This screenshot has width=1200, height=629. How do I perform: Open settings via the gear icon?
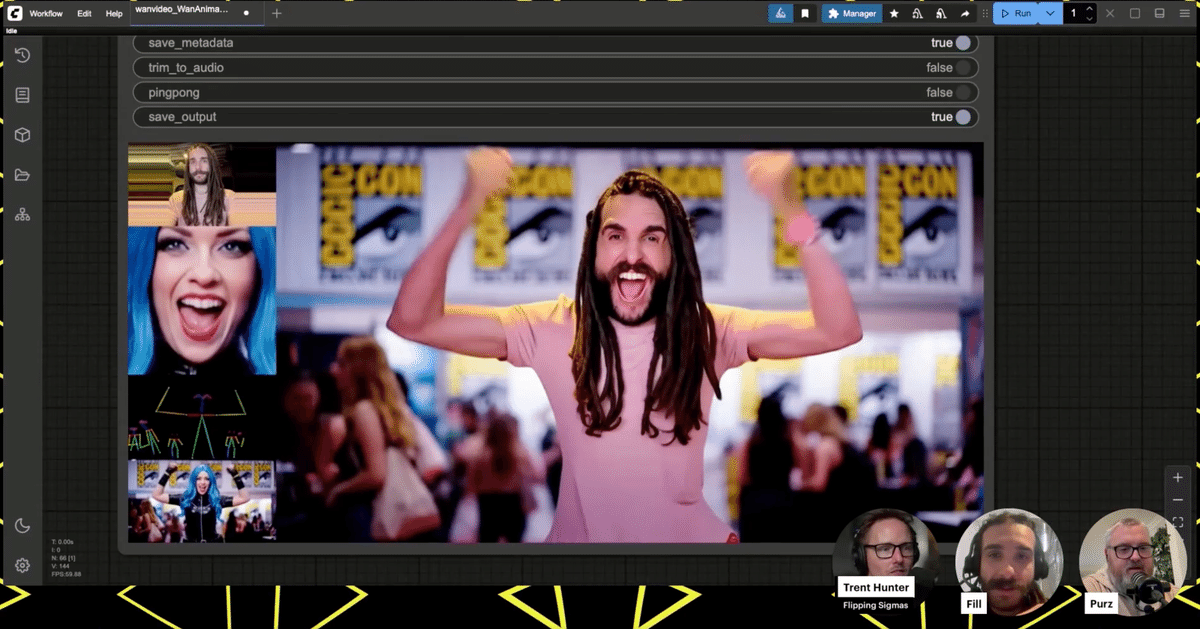tap(22, 566)
